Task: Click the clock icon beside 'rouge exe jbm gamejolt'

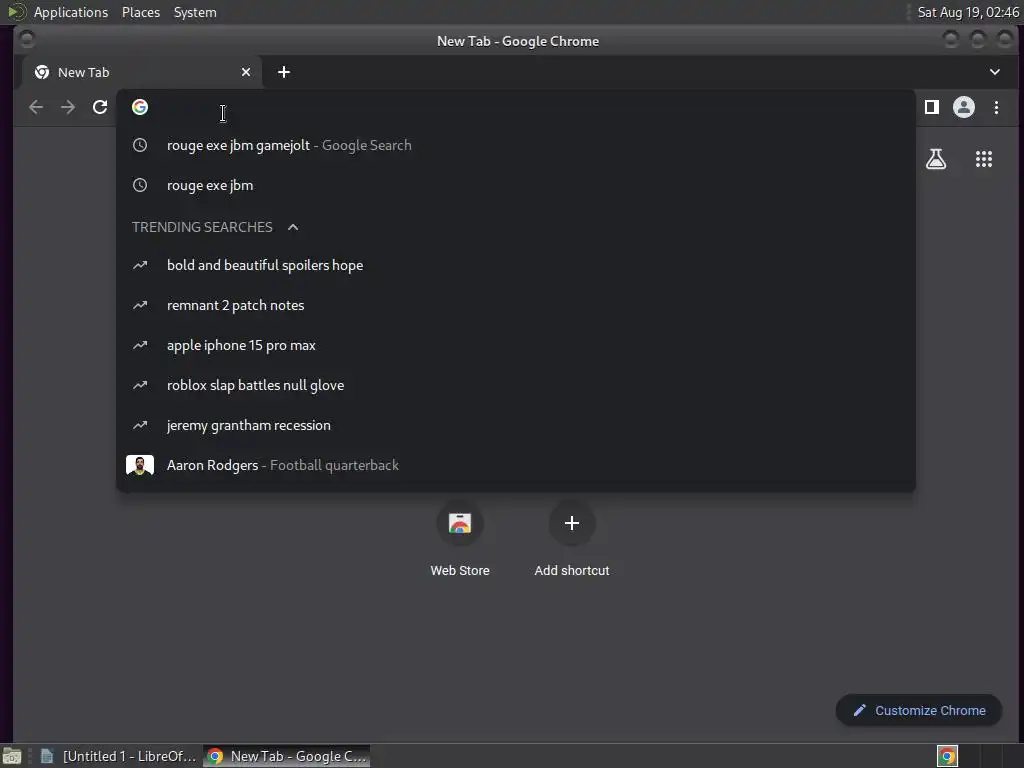Action: tap(140, 145)
